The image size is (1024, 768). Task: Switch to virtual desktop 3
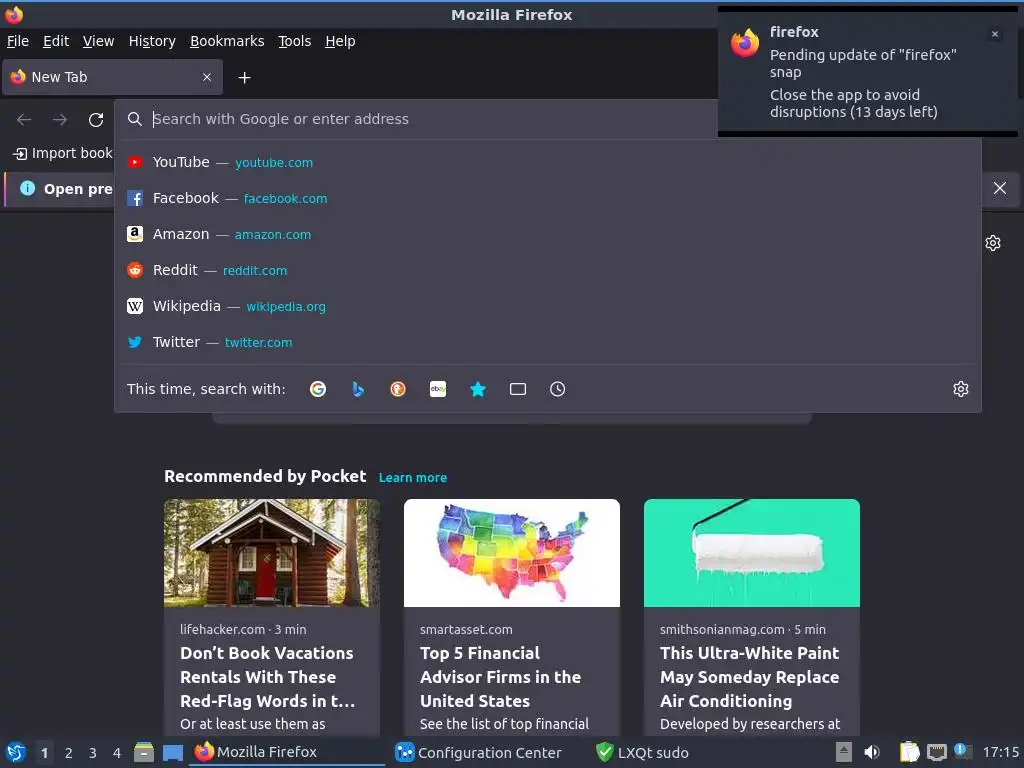[x=93, y=753]
